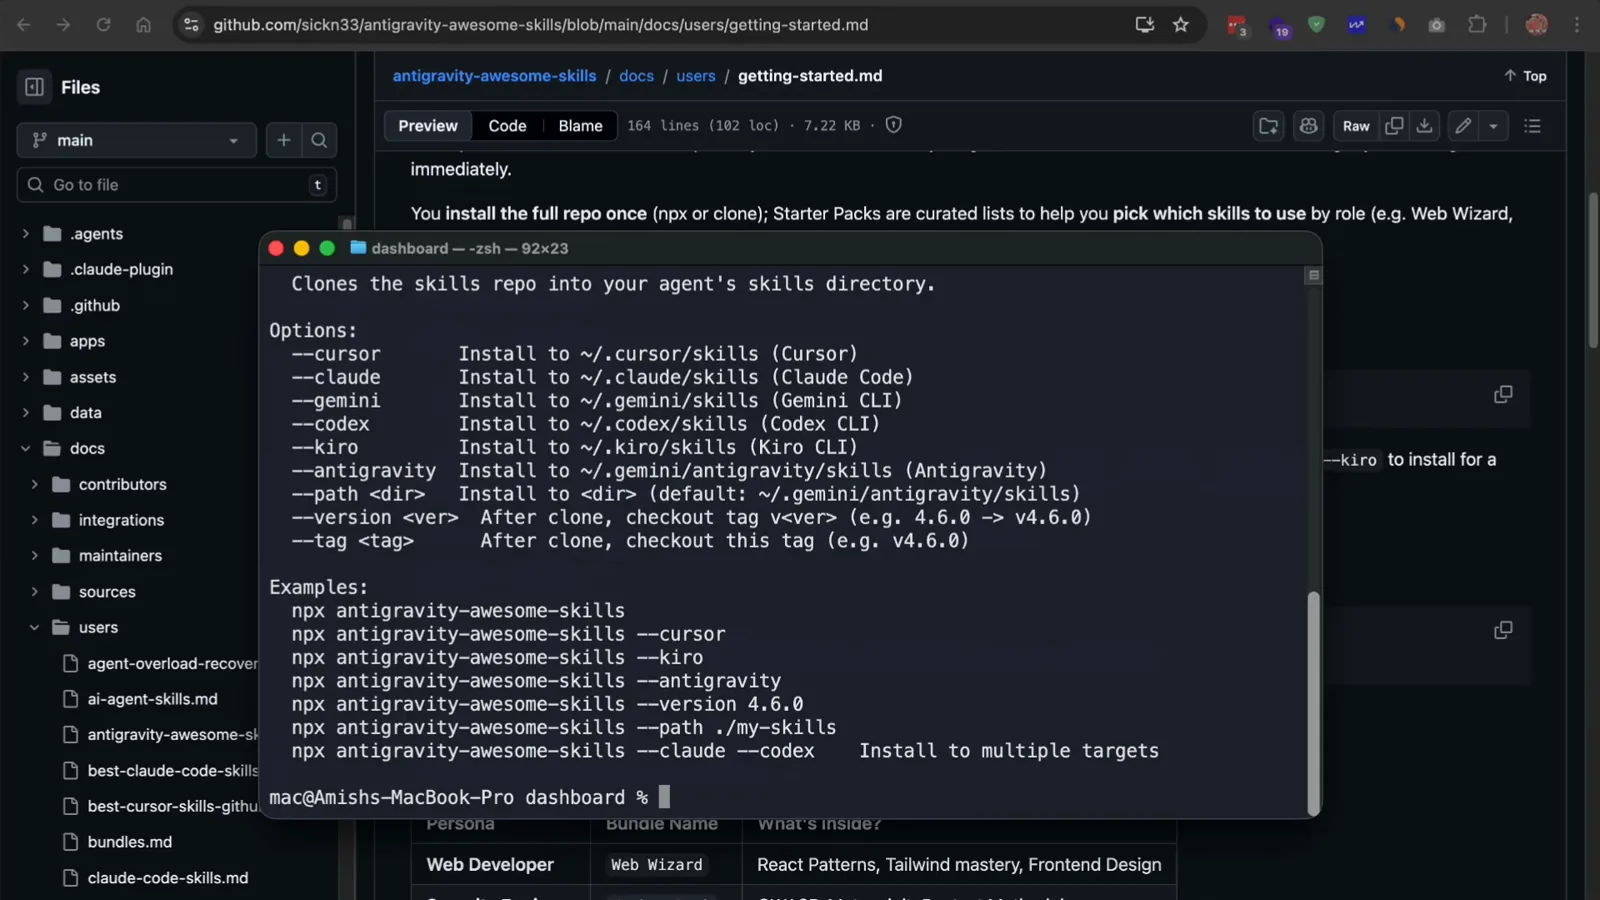Click the docs breadcrumb link
1600x900 pixels.
pyautogui.click(x=636, y=76)
